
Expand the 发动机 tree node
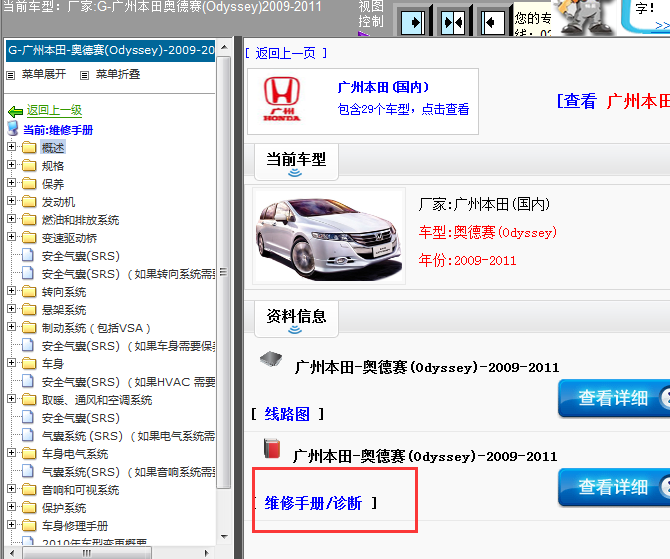12,200
